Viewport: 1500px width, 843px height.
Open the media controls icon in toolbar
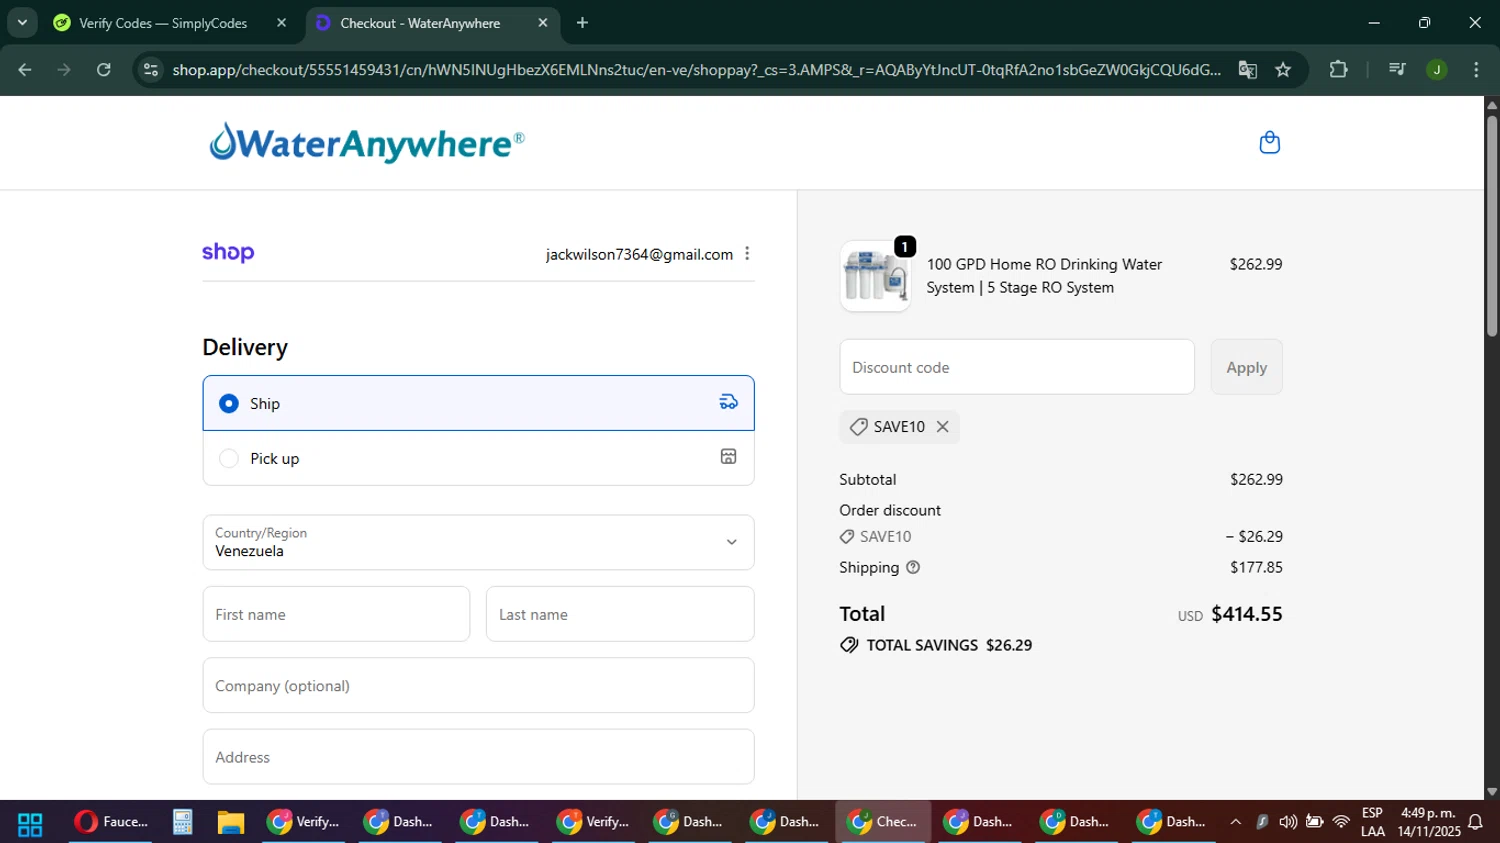tap(1397, 70)
